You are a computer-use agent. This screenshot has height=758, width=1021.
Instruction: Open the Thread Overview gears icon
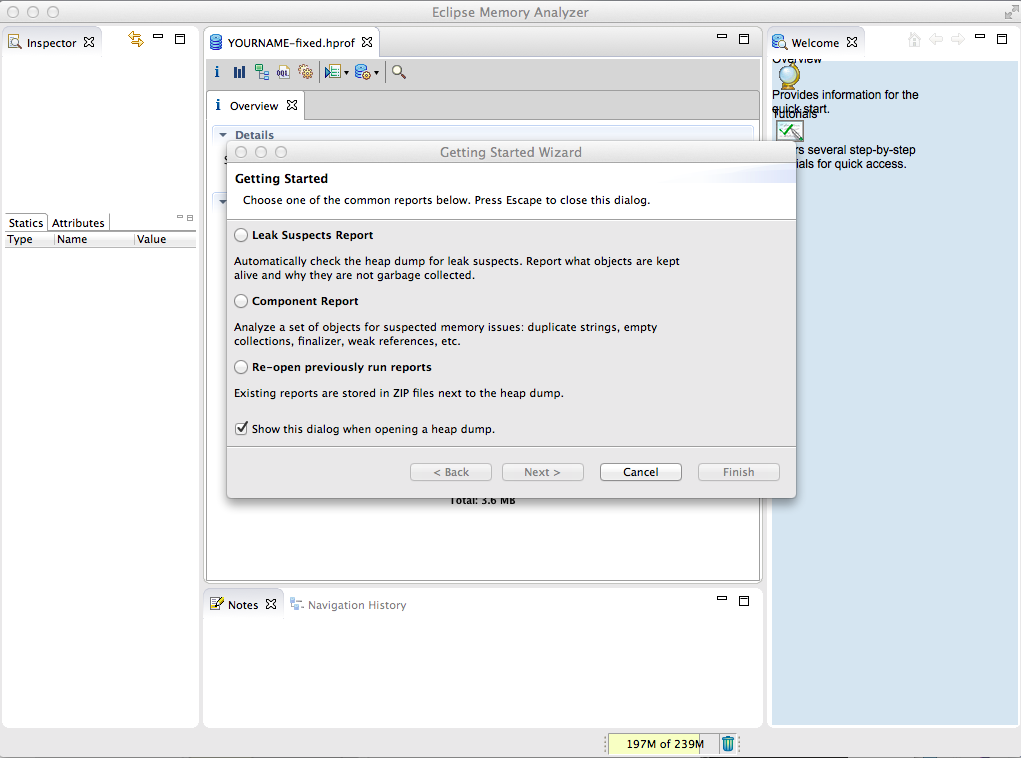(x=305, y=72)
